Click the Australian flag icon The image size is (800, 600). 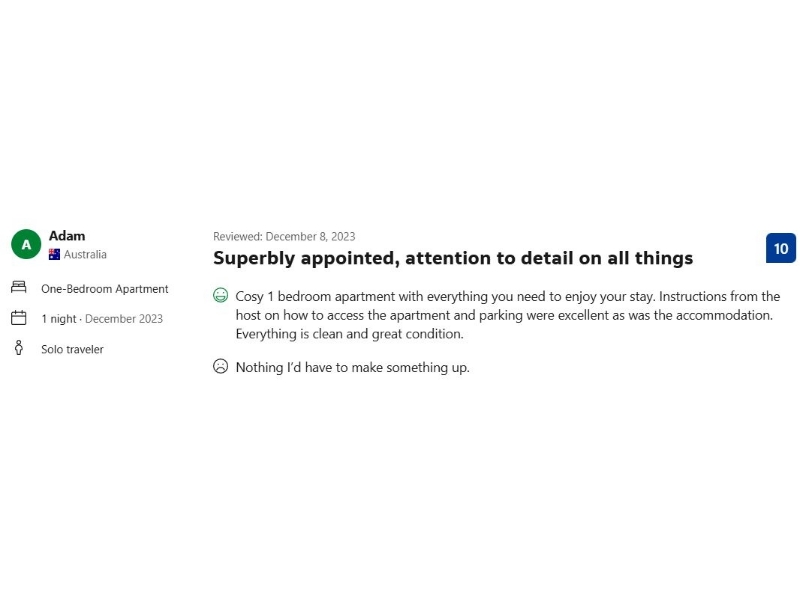tap(55, 255)
